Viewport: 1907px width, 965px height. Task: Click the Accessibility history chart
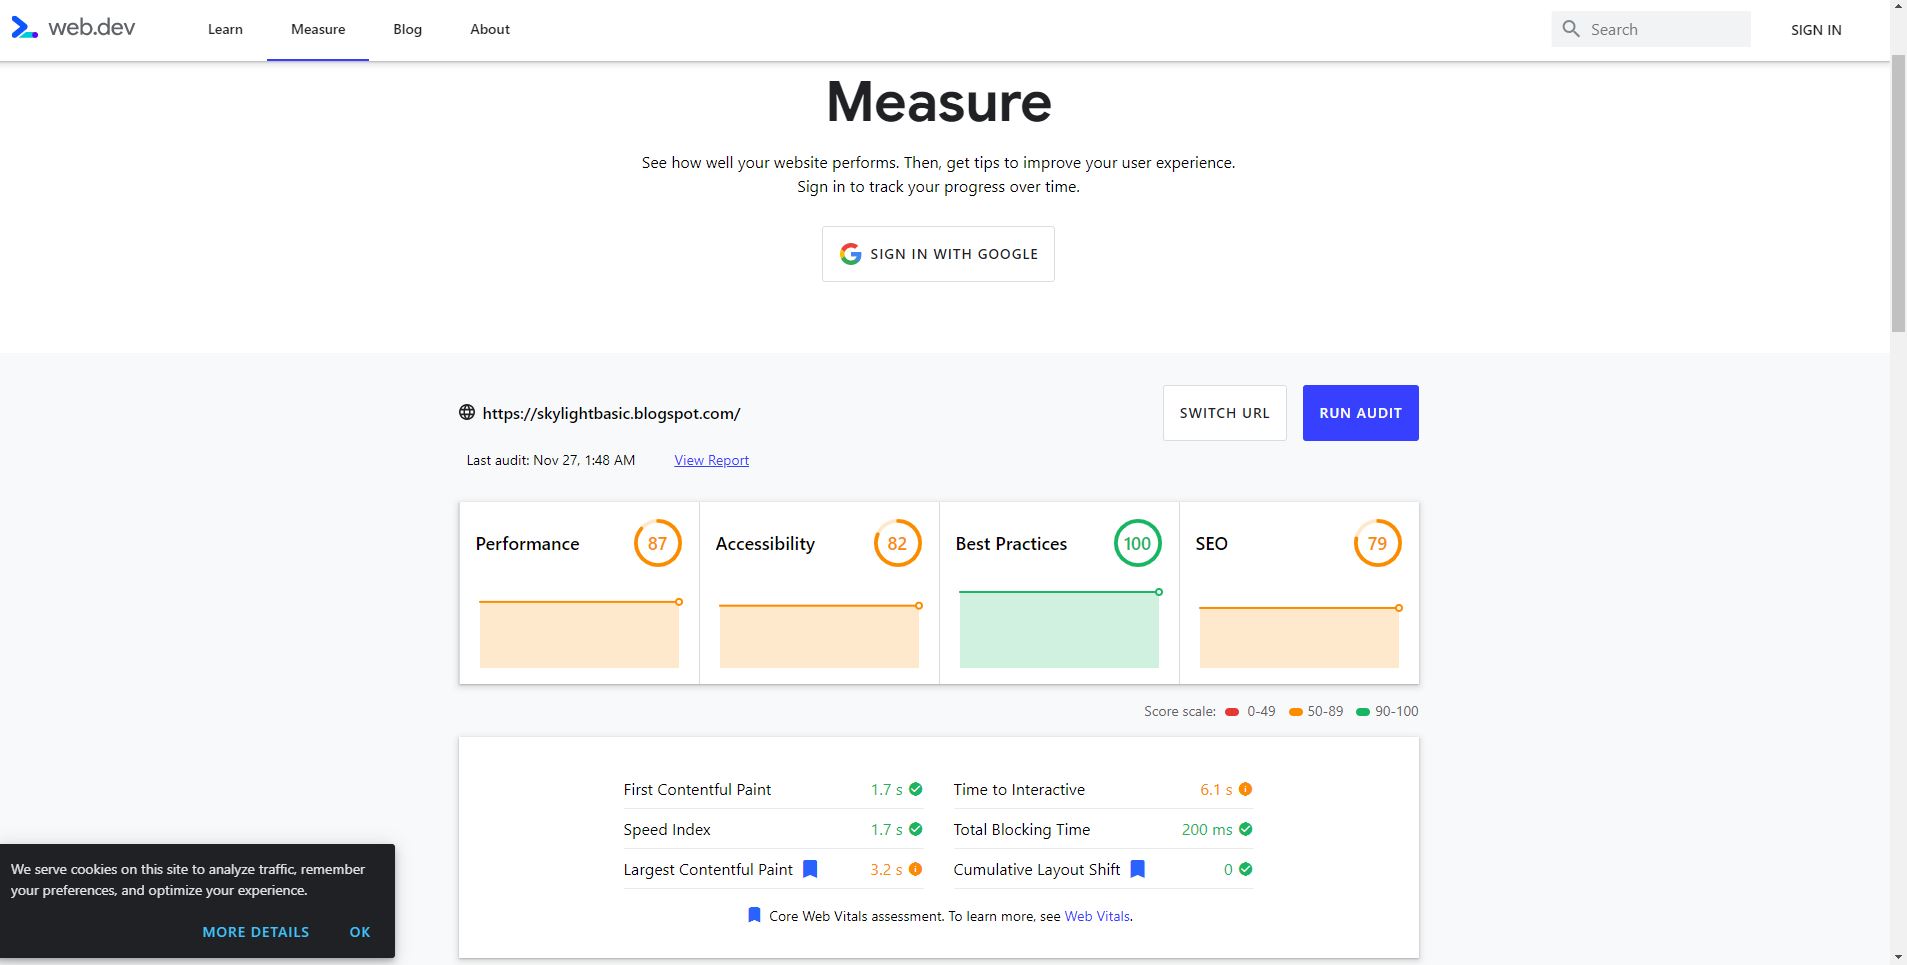[819, 635]
